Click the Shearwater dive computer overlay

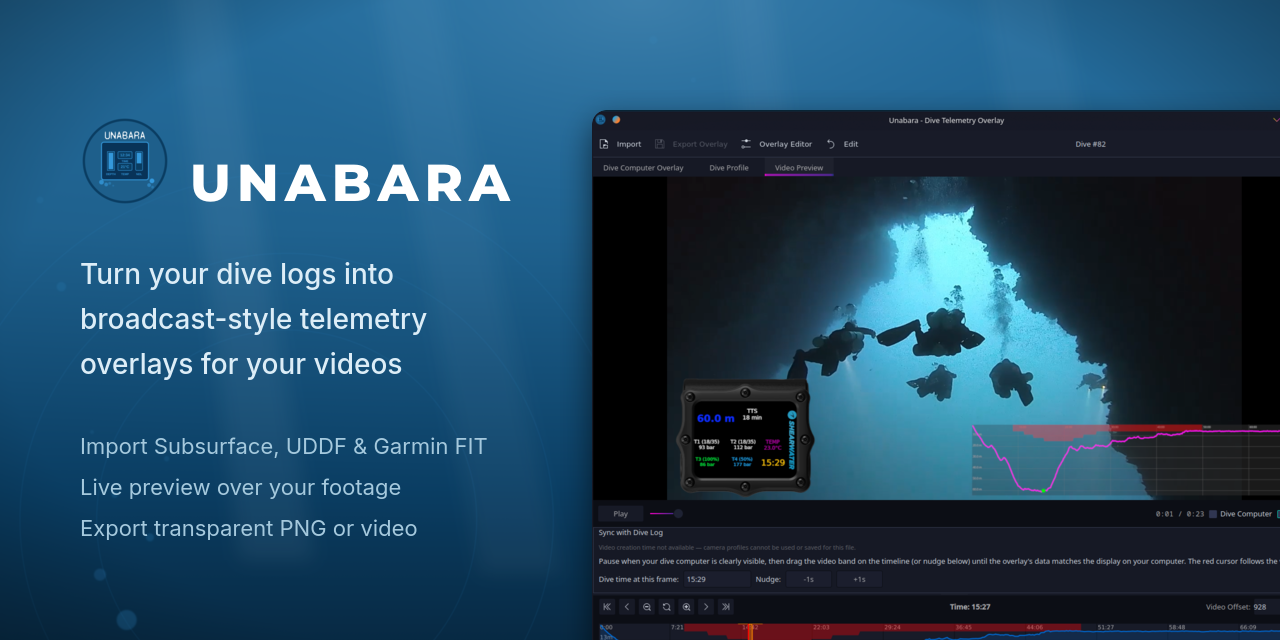[x=745, y=436]
